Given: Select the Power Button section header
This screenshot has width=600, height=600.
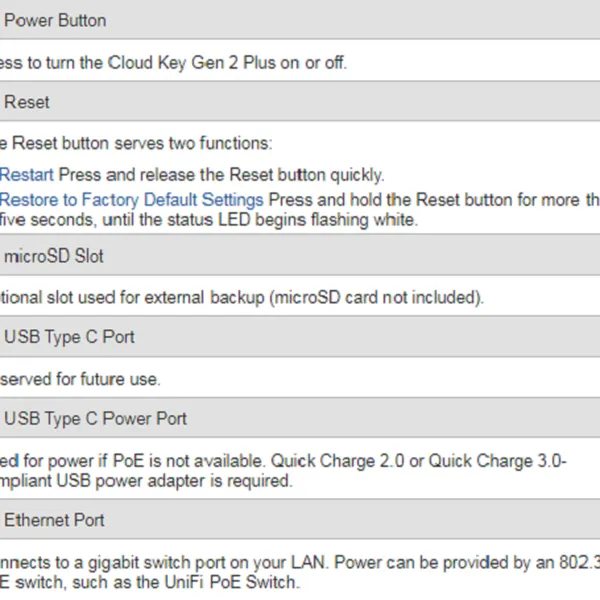Looking at the screenshot, I should (x=56, y=20).
